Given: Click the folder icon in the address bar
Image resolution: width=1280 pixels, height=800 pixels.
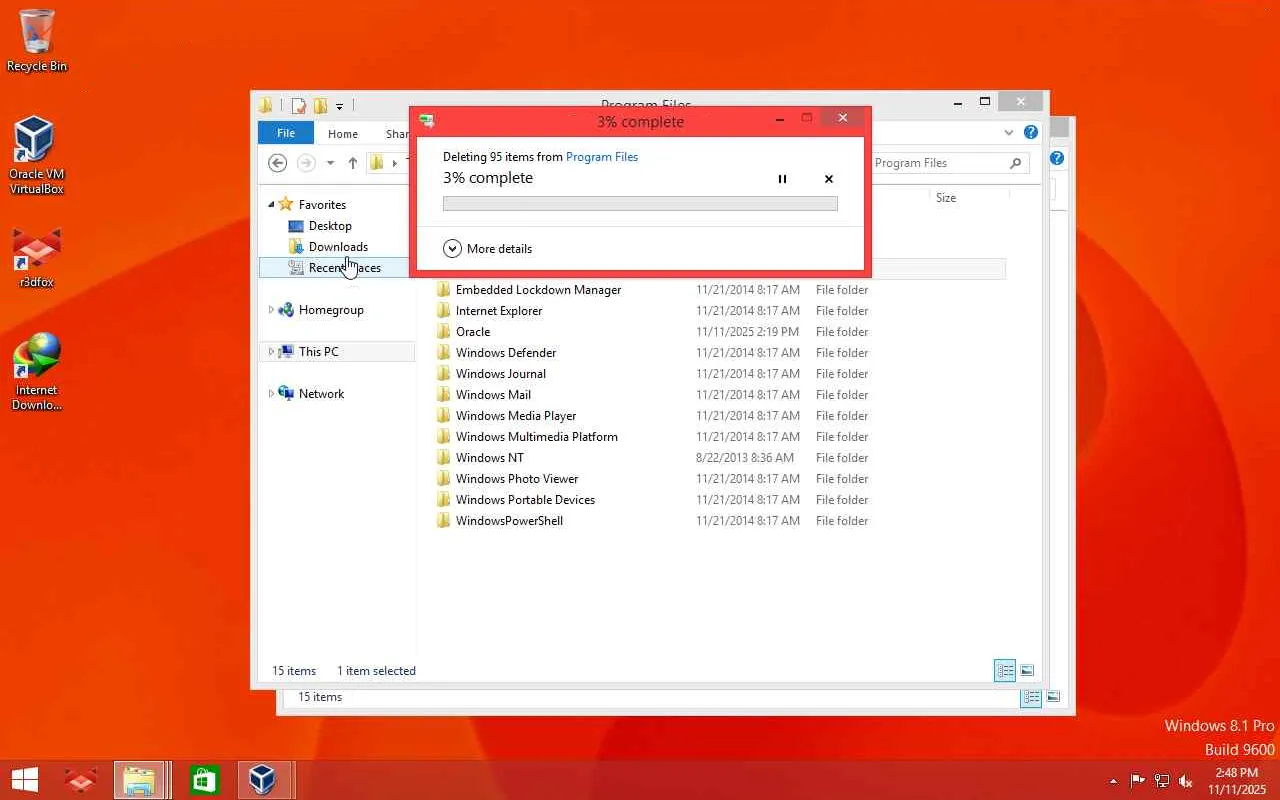Looking at the screenshot, I should click(377, 163).
